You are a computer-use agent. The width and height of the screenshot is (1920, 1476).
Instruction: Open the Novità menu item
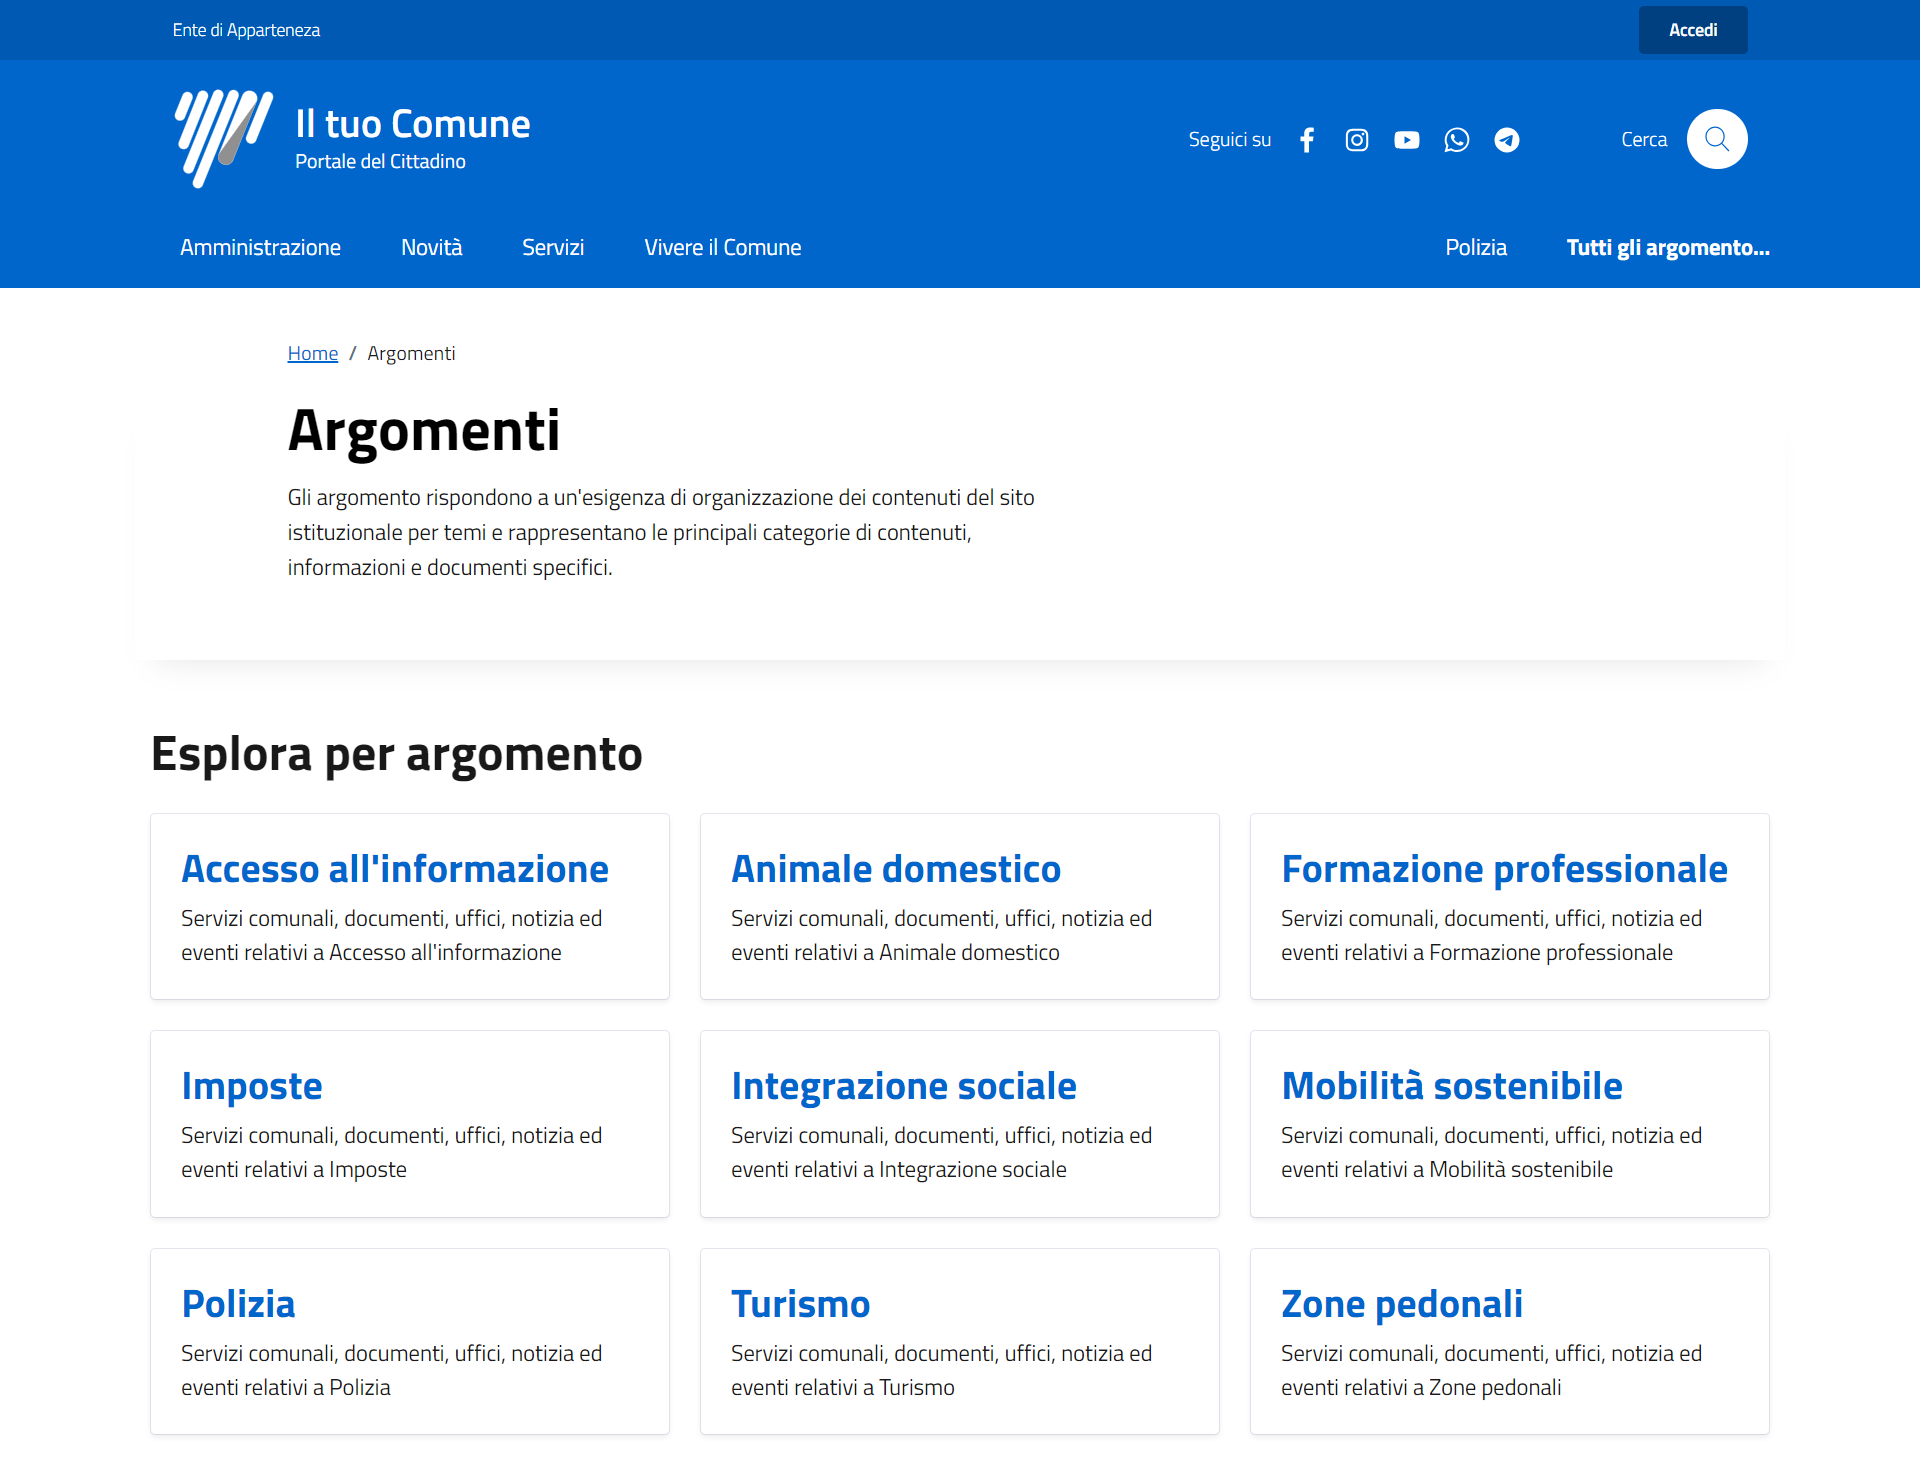(431, 248)
